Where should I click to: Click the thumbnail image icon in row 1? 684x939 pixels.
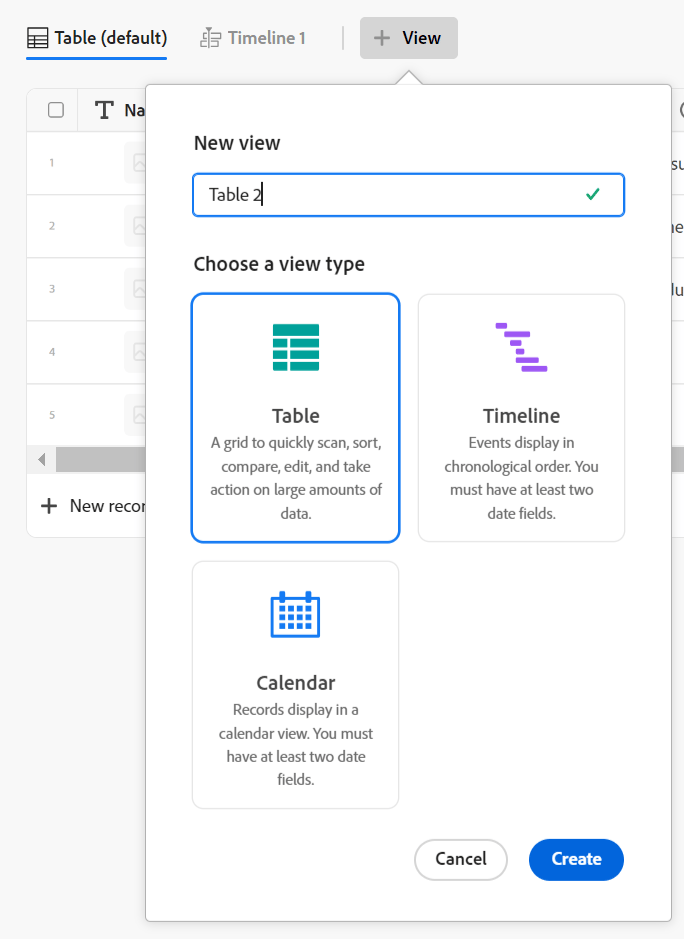coord(137,163)
